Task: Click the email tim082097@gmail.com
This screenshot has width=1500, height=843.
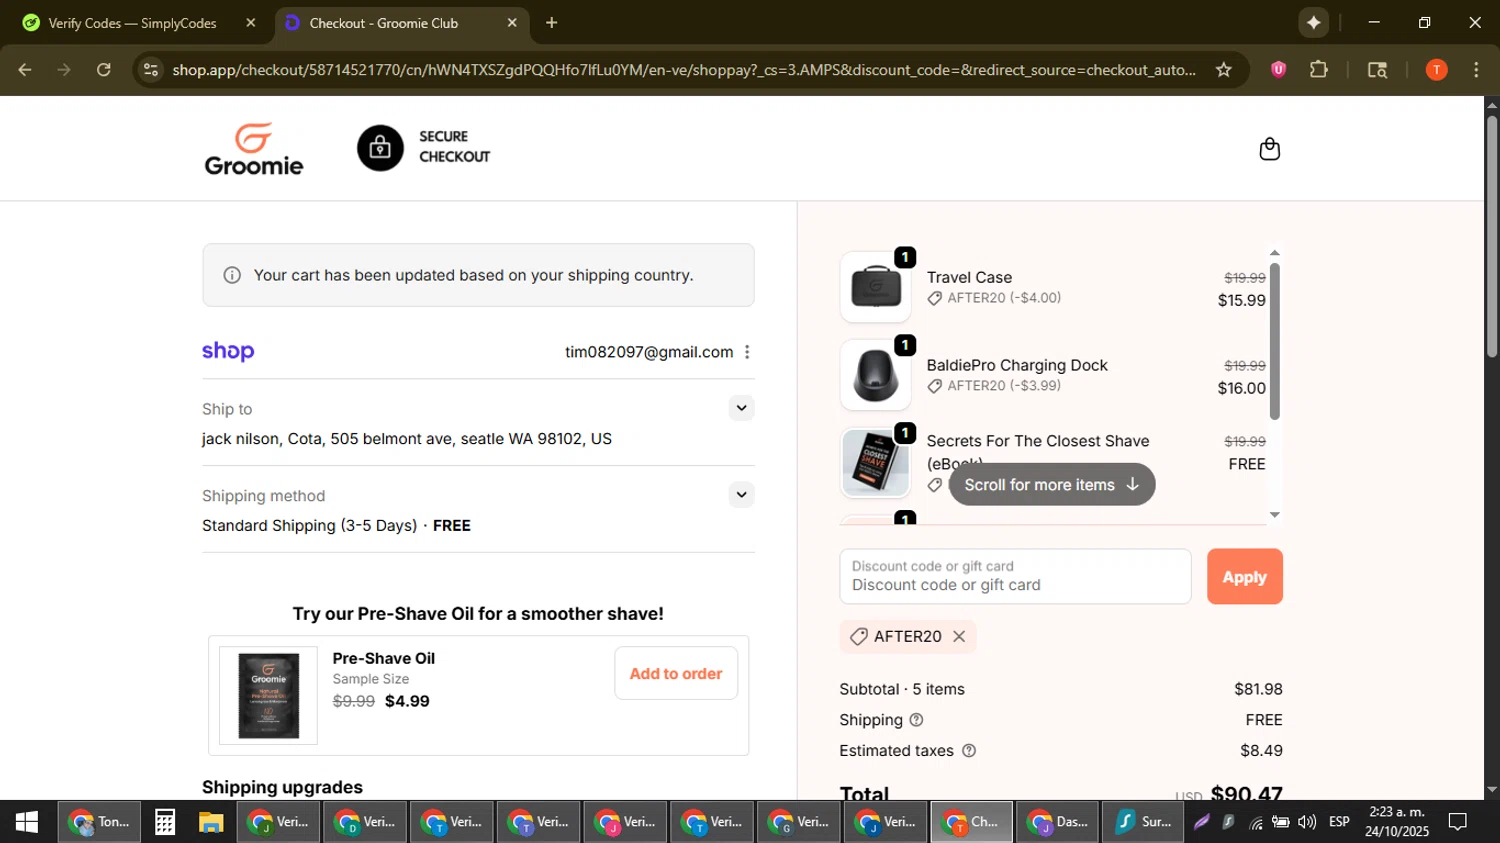Action: pos(649,352)
